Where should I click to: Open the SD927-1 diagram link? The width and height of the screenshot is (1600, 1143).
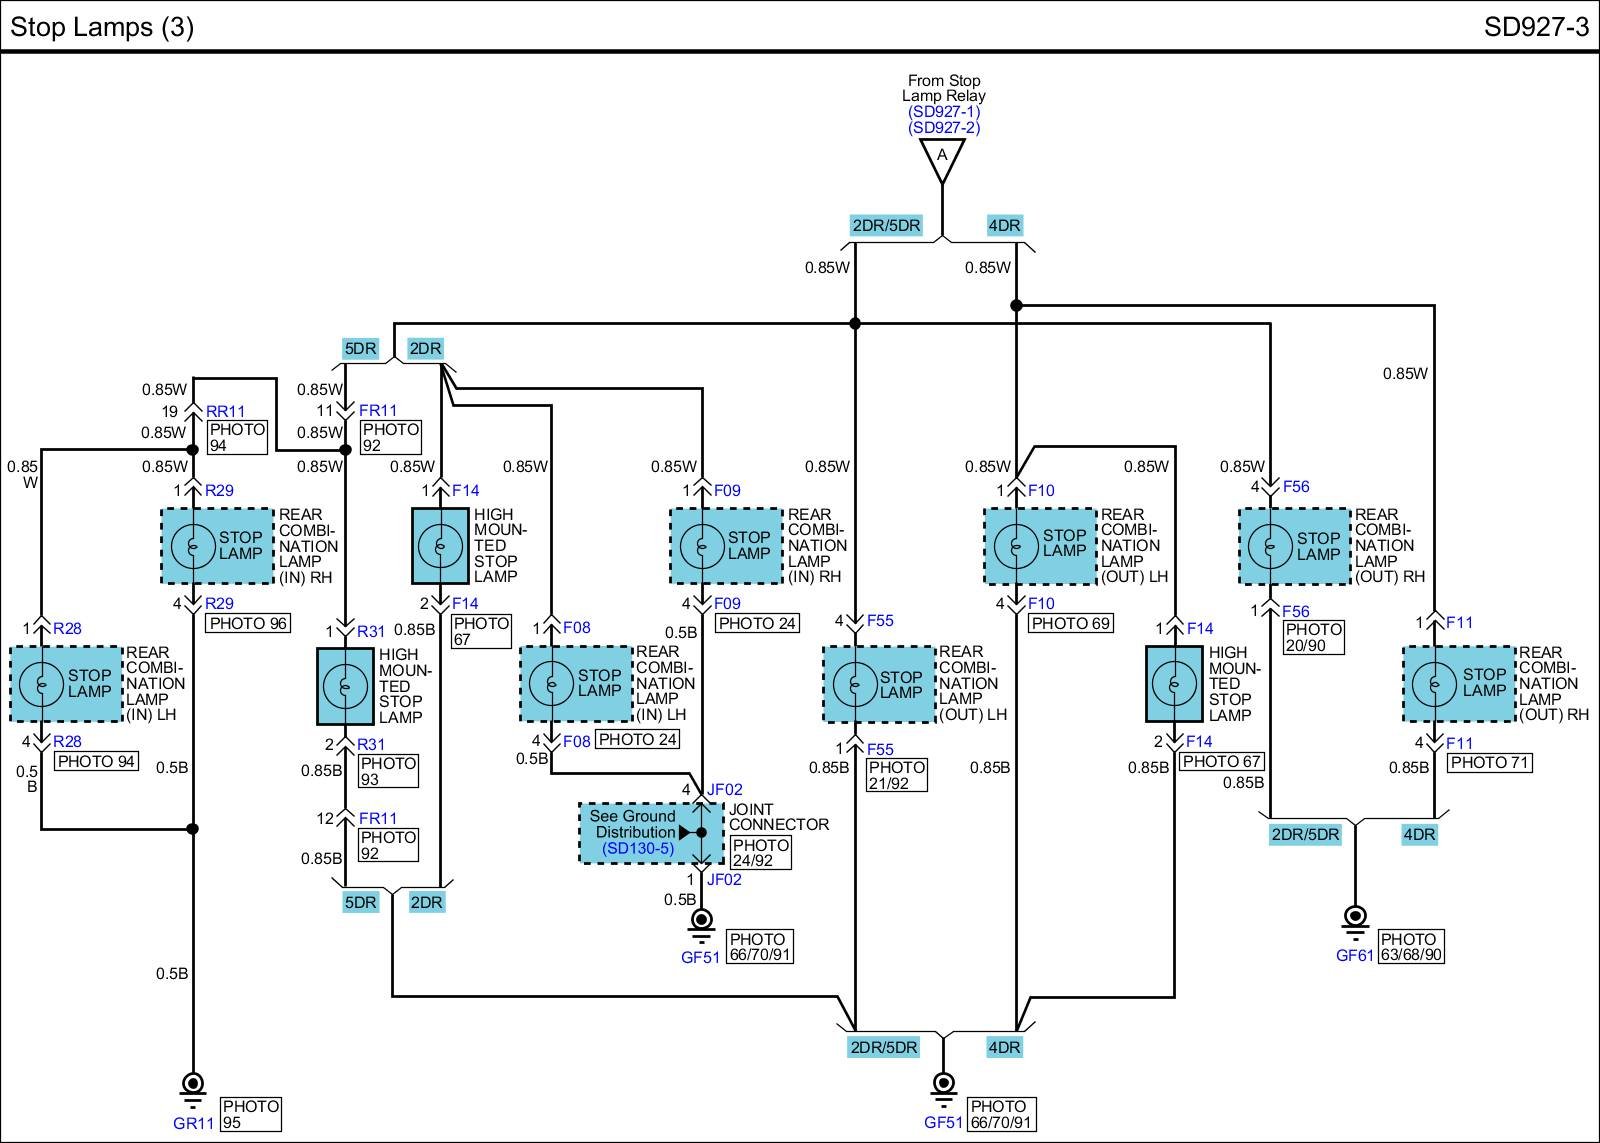point(943,112)
